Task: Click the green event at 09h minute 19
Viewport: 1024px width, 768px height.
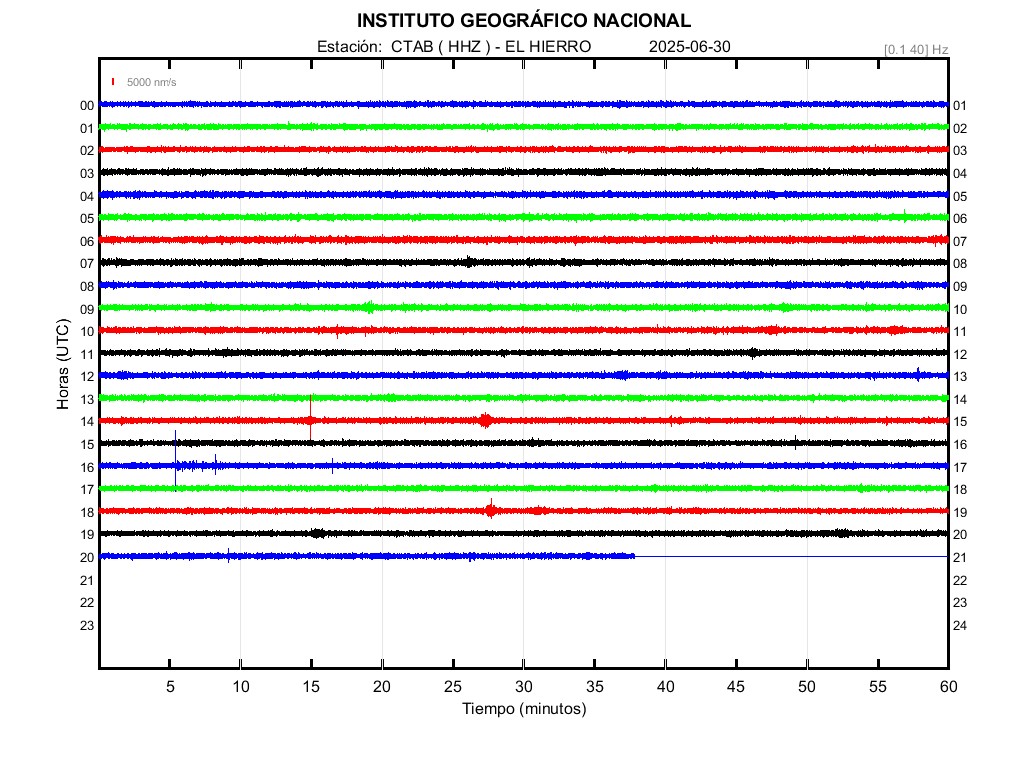Action: coord(370,307)
